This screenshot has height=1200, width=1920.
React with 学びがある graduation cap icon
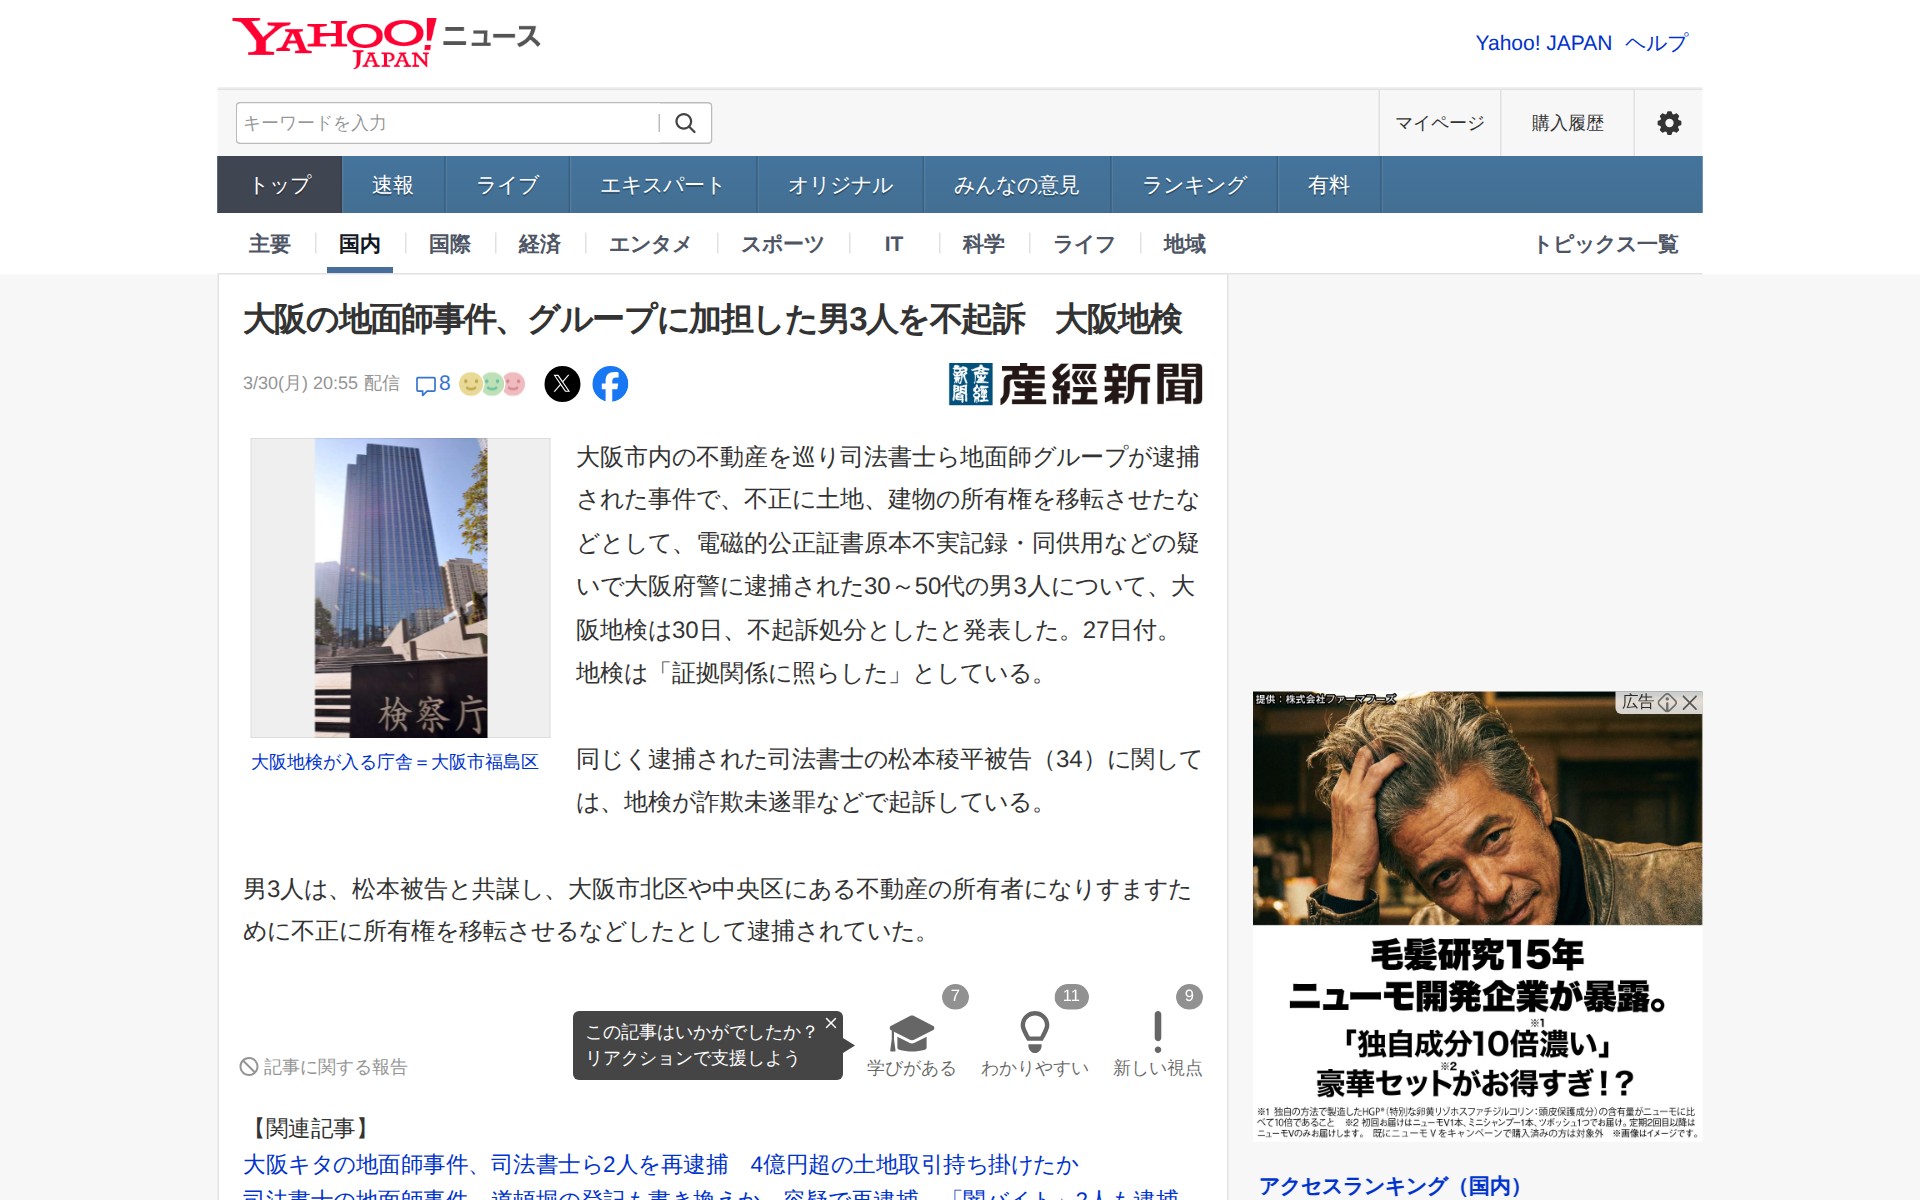(x=911, y=1034)
